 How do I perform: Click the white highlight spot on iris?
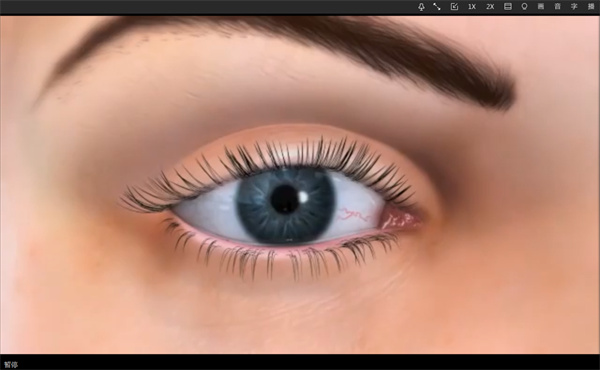click(303, 197)
